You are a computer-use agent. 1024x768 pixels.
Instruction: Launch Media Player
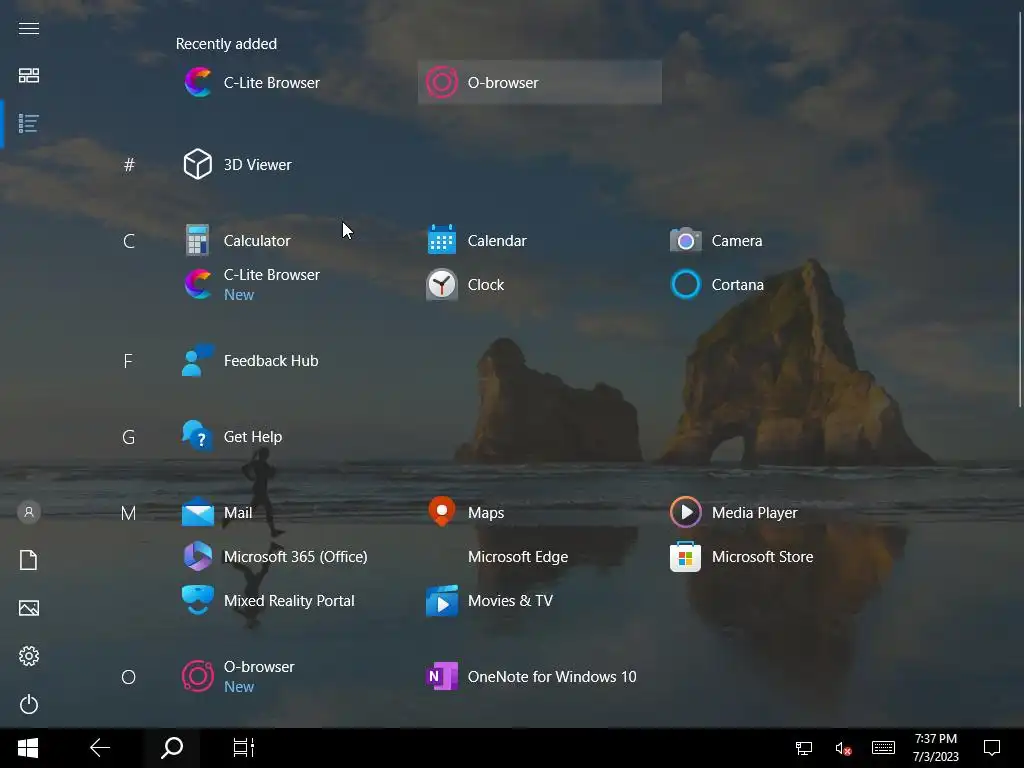pyautogui.click(x=783, y=513)
